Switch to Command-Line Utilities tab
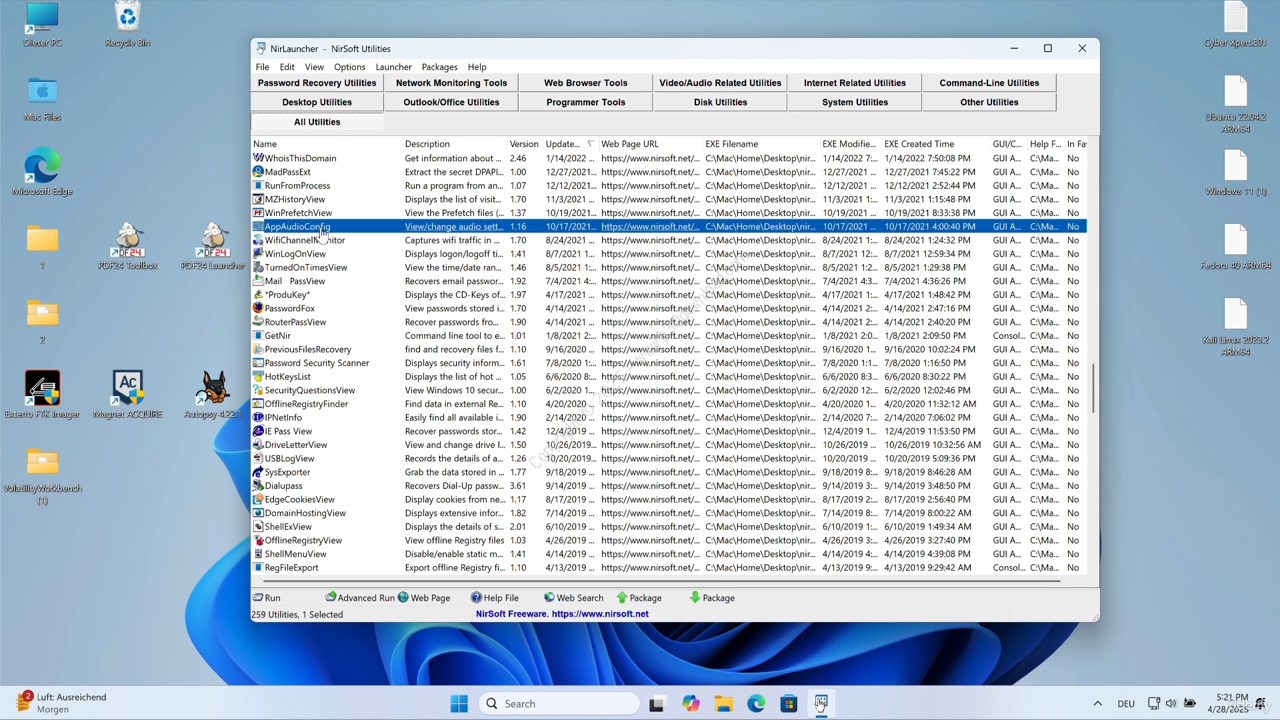Image resolution: width=1280 pixels, height=720 pixels. point(989,83)
